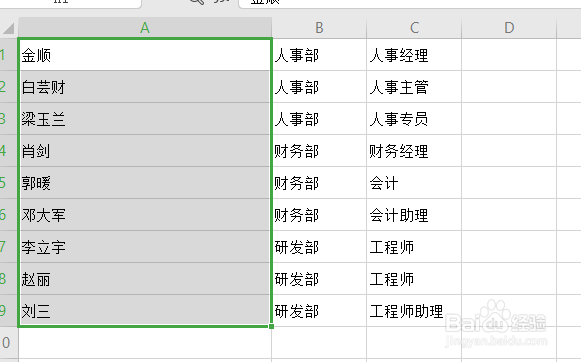Select the cell with 肖剑
The height and width of the screenshot is (362, 581).
145,150
